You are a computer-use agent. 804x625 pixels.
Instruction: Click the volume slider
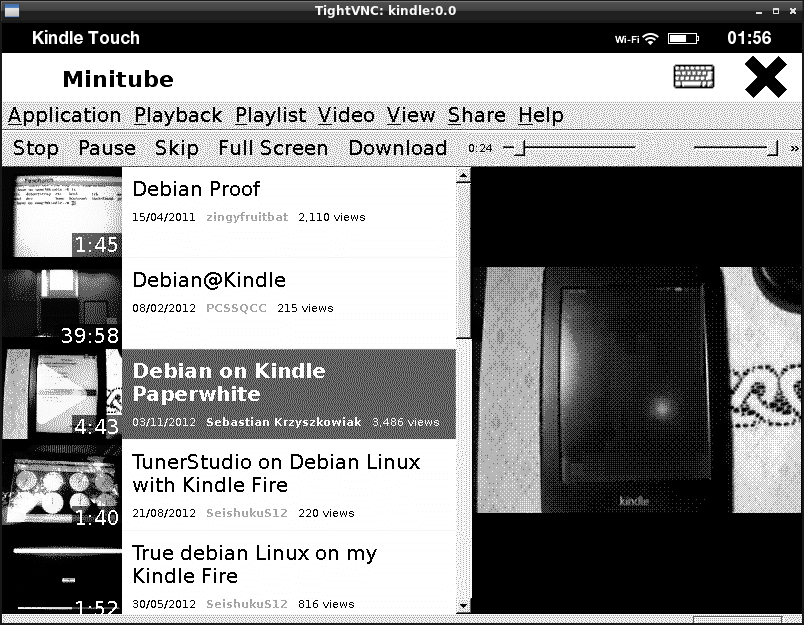[736, 148]
